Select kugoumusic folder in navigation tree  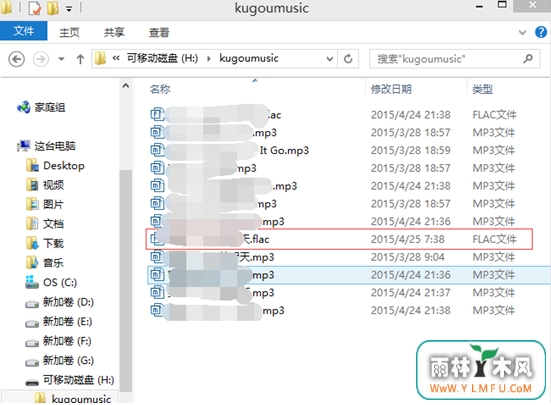coord(81,399)
